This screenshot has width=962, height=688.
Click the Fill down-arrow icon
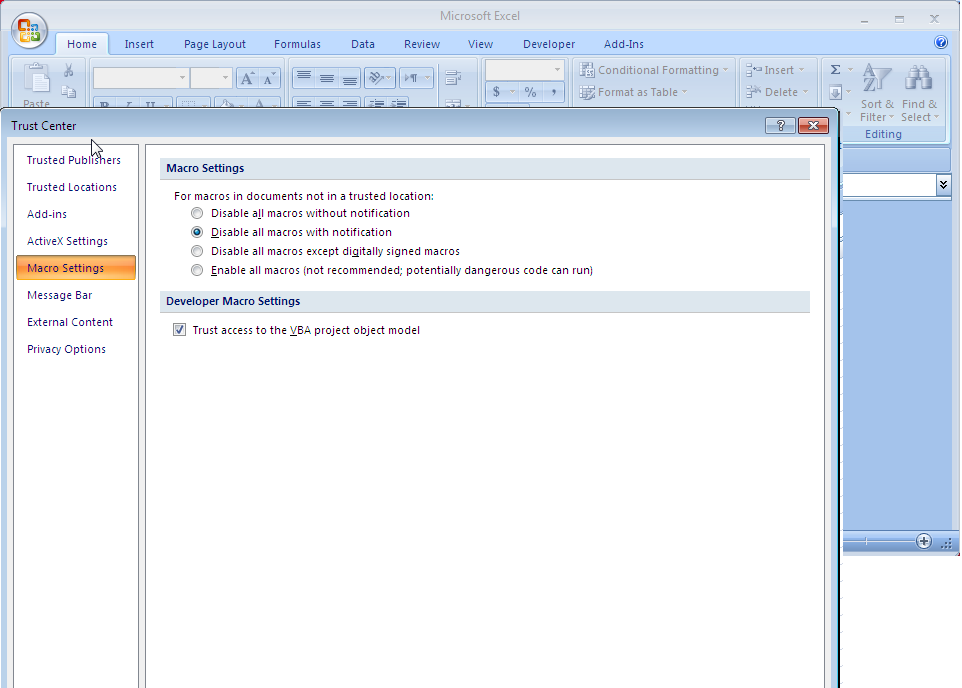point(836,93)
